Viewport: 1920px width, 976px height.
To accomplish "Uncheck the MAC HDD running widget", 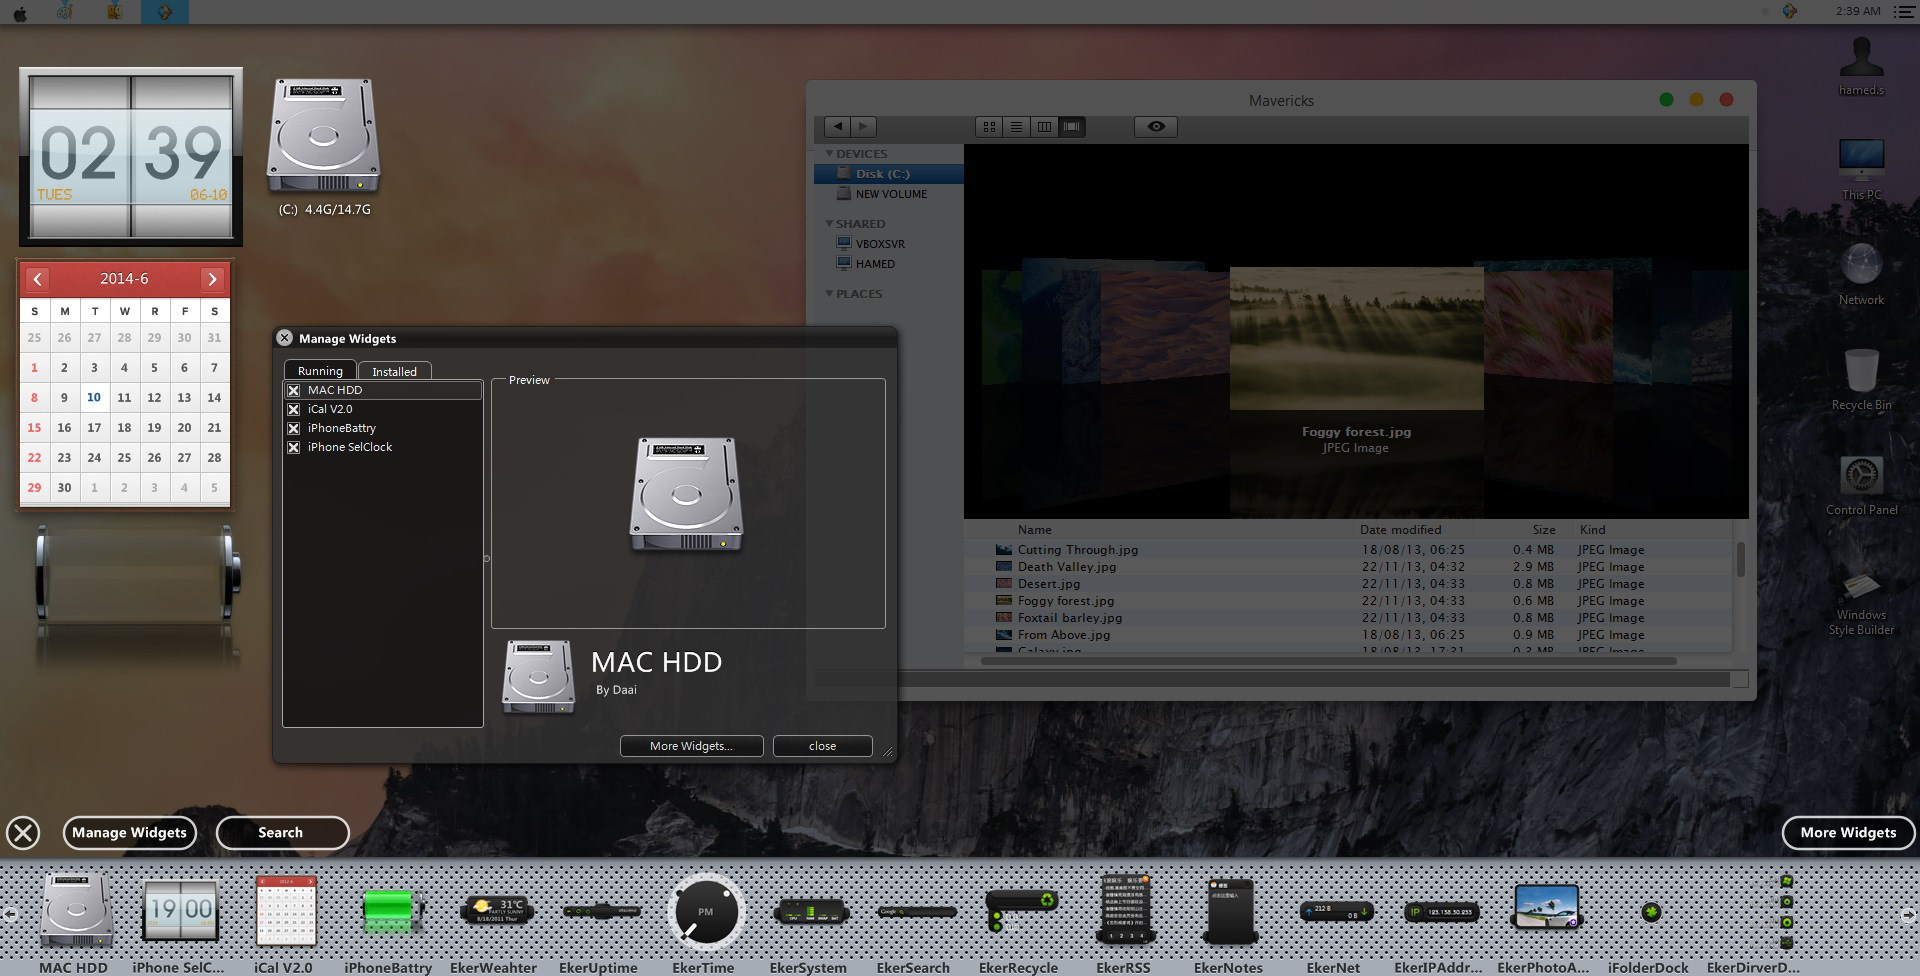I will 294,391.
